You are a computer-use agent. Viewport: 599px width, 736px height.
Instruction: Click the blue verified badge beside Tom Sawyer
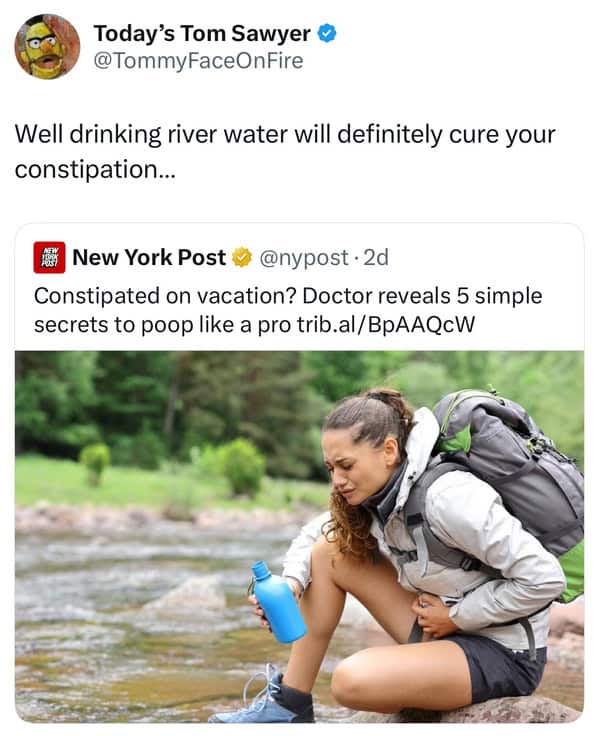tap(327, 33)
